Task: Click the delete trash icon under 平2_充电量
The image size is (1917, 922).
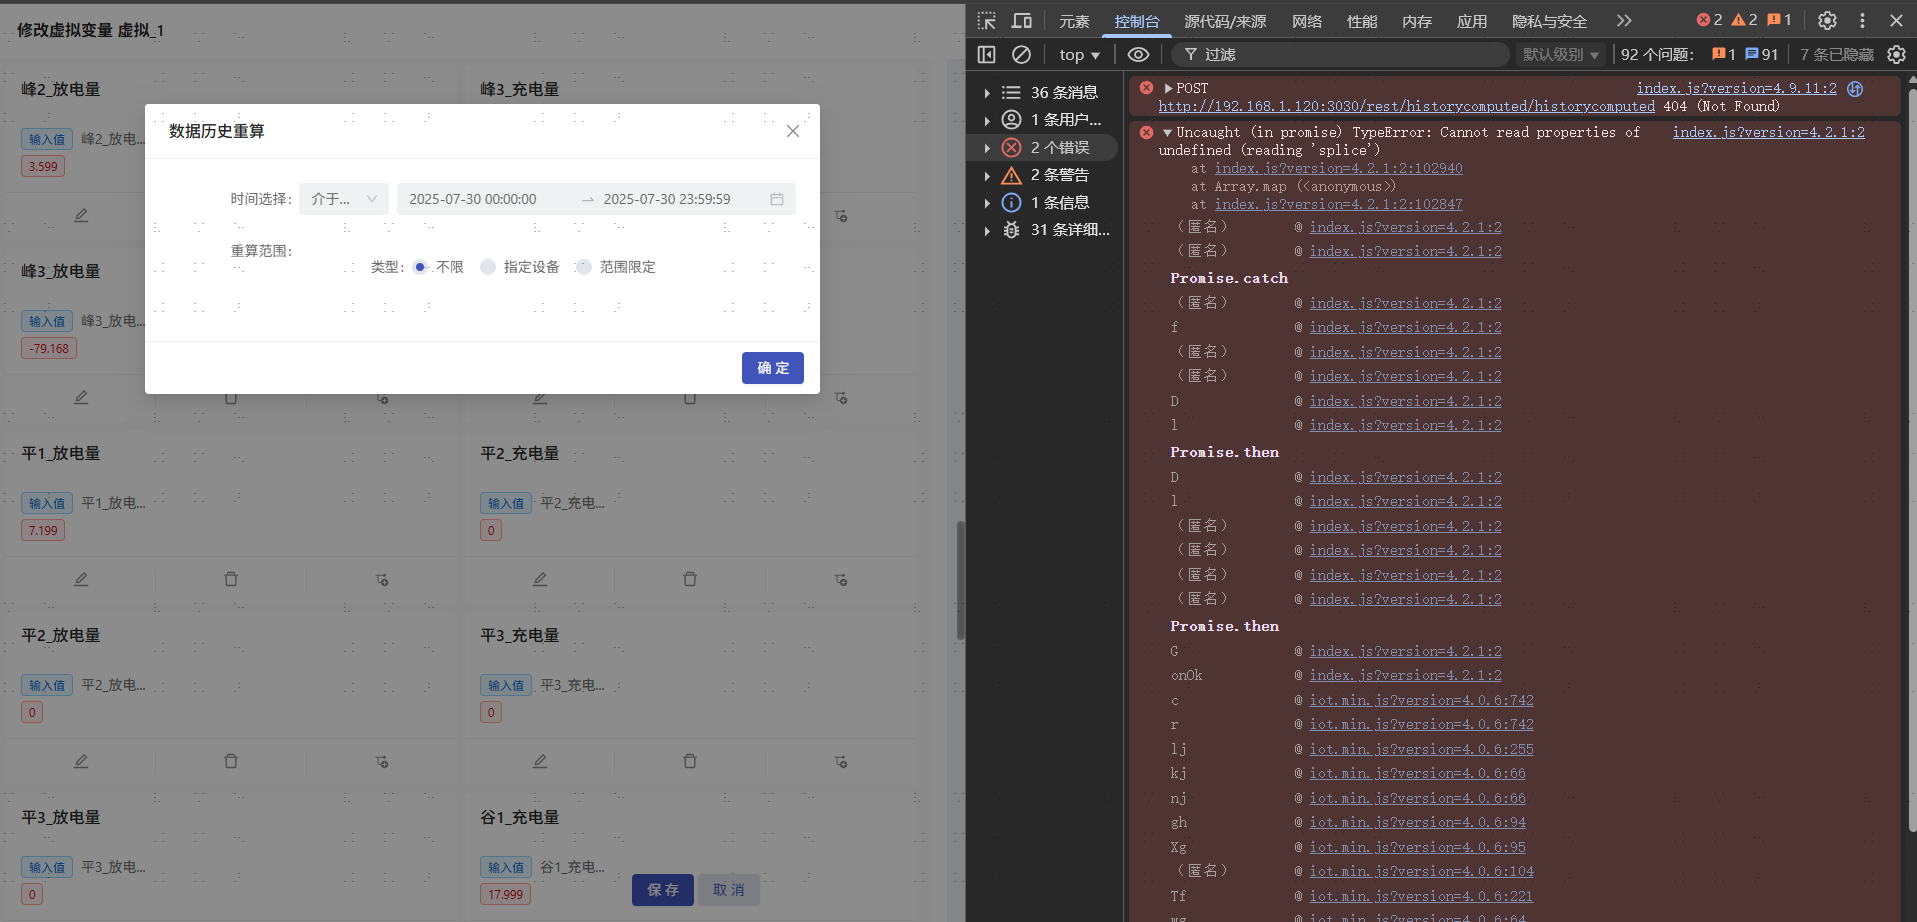Action: click(x=690, y=579)
